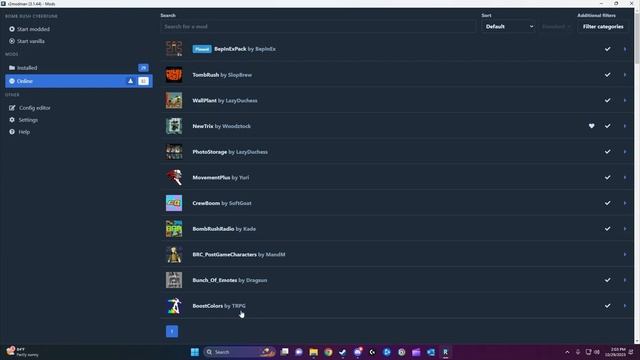640x360 pixels.
Task: Click the BoostColors mod icon
Action: [174, 306]
